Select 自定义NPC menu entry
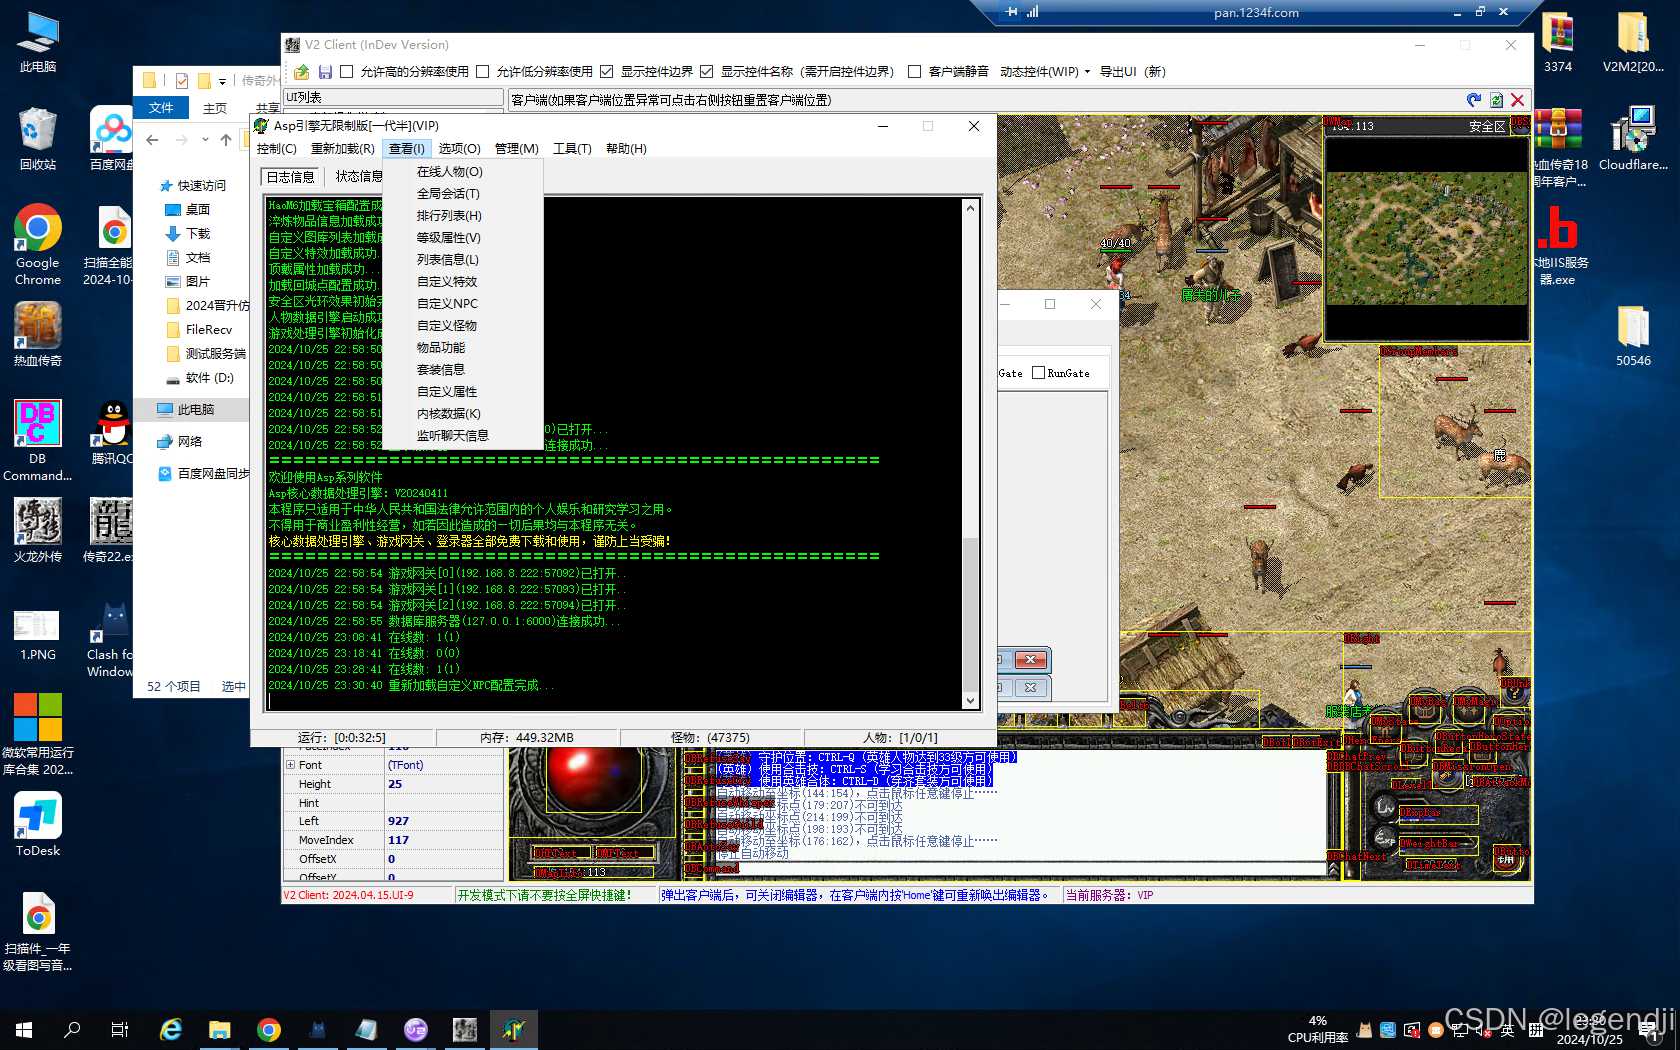The width and height of the screenshot is (1680, 1050). [447, 304]
